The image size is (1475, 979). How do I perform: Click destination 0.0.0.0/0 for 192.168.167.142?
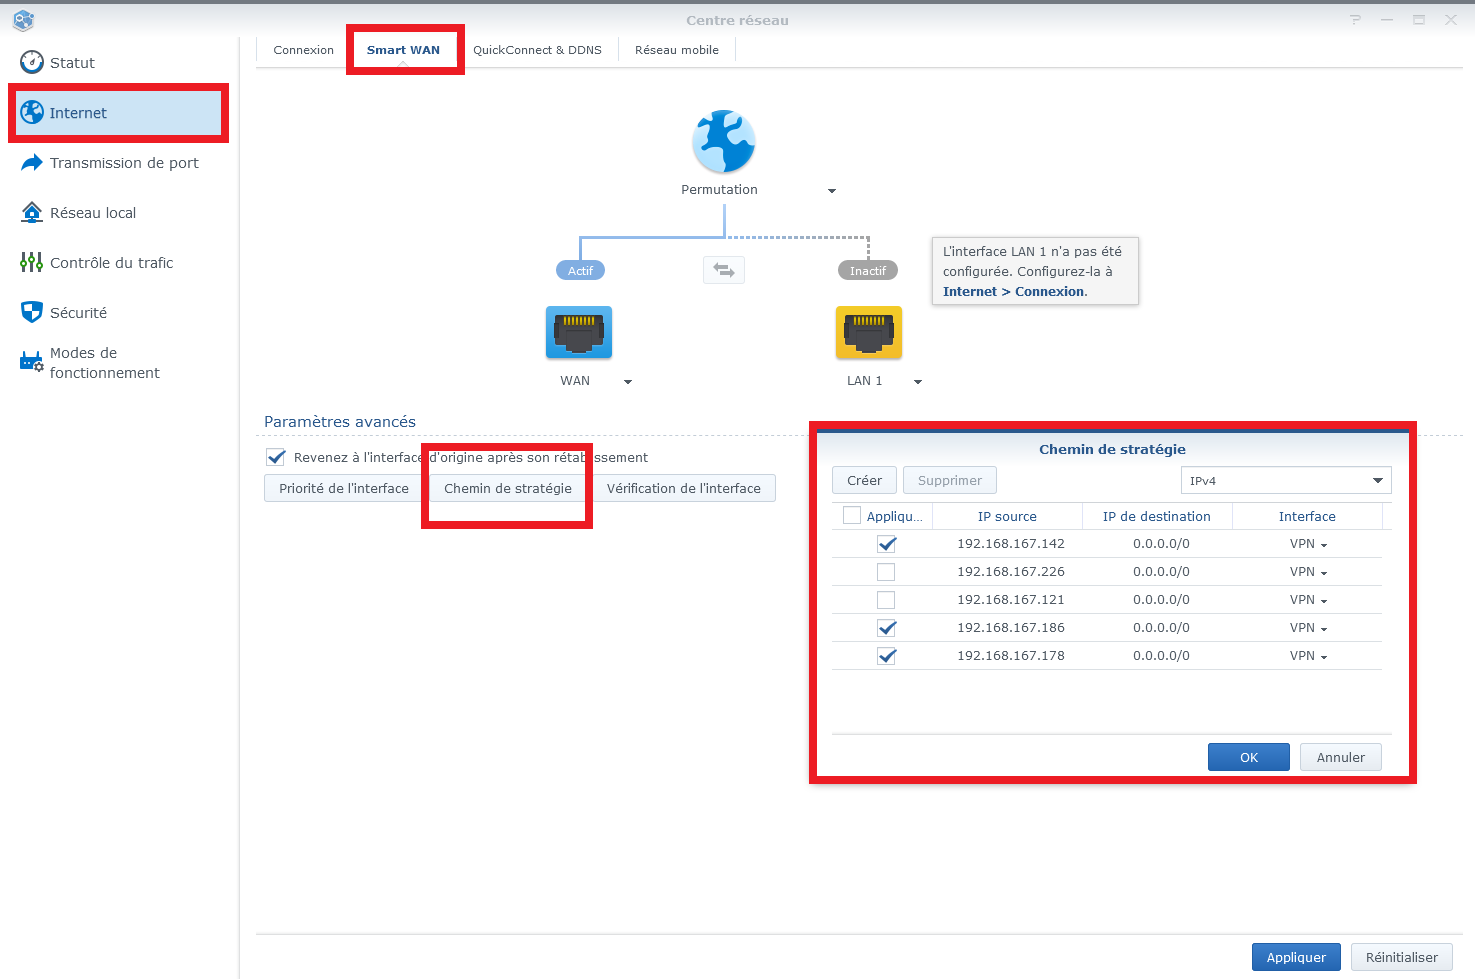pyautogui.click(x=1161, y=544)
